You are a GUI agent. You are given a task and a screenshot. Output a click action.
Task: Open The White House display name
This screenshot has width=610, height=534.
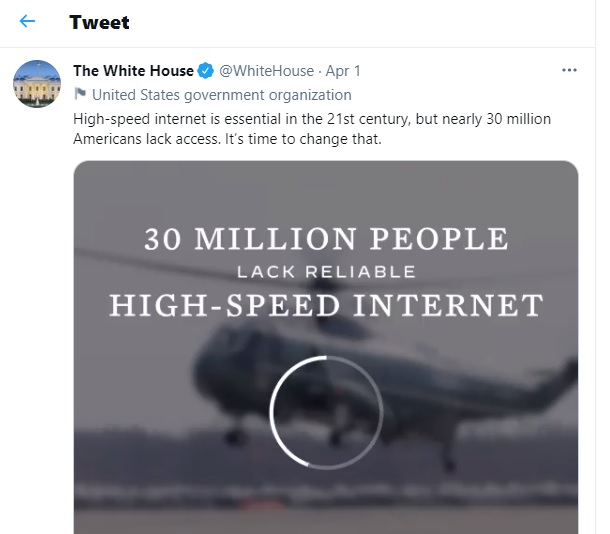click(x=133, y=71)
